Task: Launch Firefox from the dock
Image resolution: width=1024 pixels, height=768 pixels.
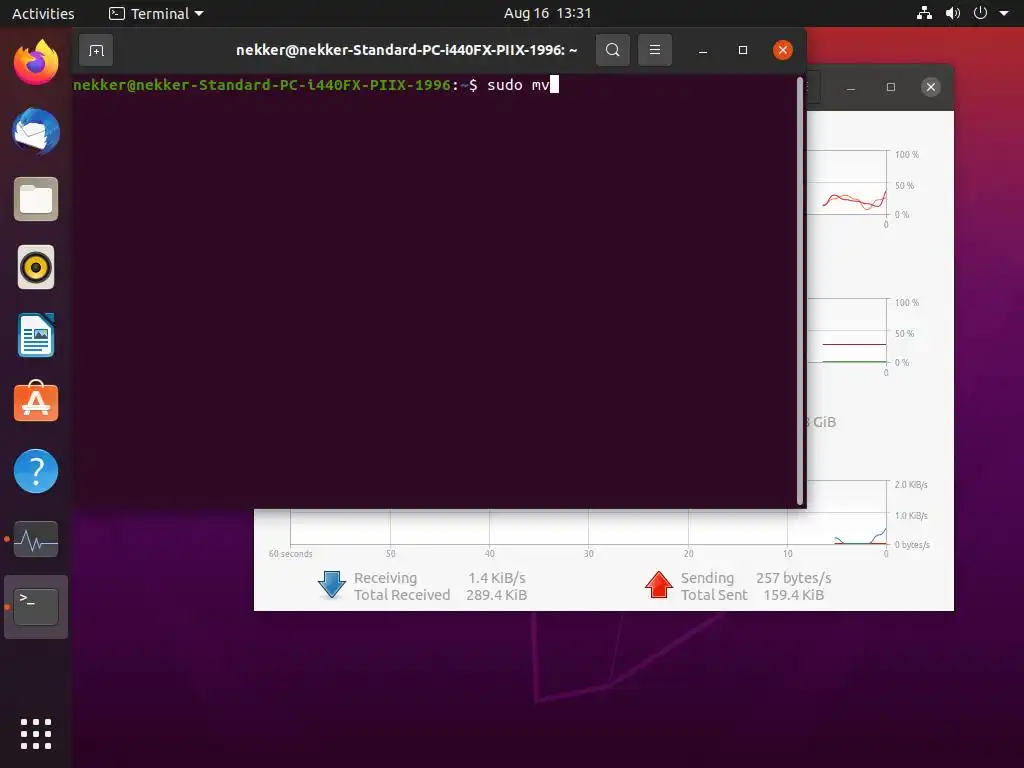Action: tap(36, 63)
